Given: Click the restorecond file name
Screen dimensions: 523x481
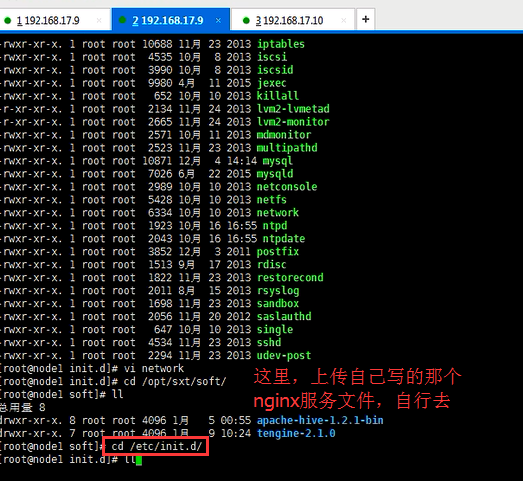Looking at the screenshot, I should tap(290, 278).
